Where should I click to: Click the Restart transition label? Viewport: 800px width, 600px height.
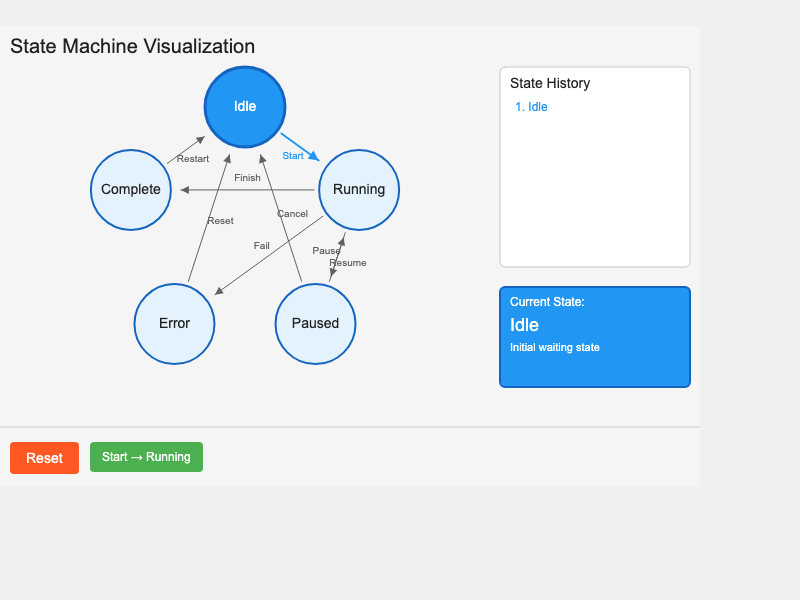click(193, 159)
